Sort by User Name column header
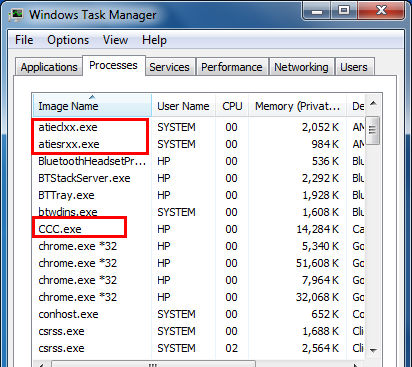Image resolution: width=412 pixels, height=367 pixels. click(183, 105)
